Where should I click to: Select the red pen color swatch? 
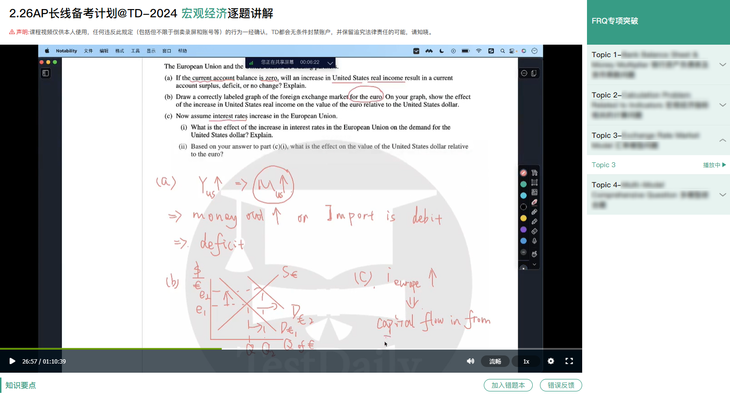[x=523, y=173]
